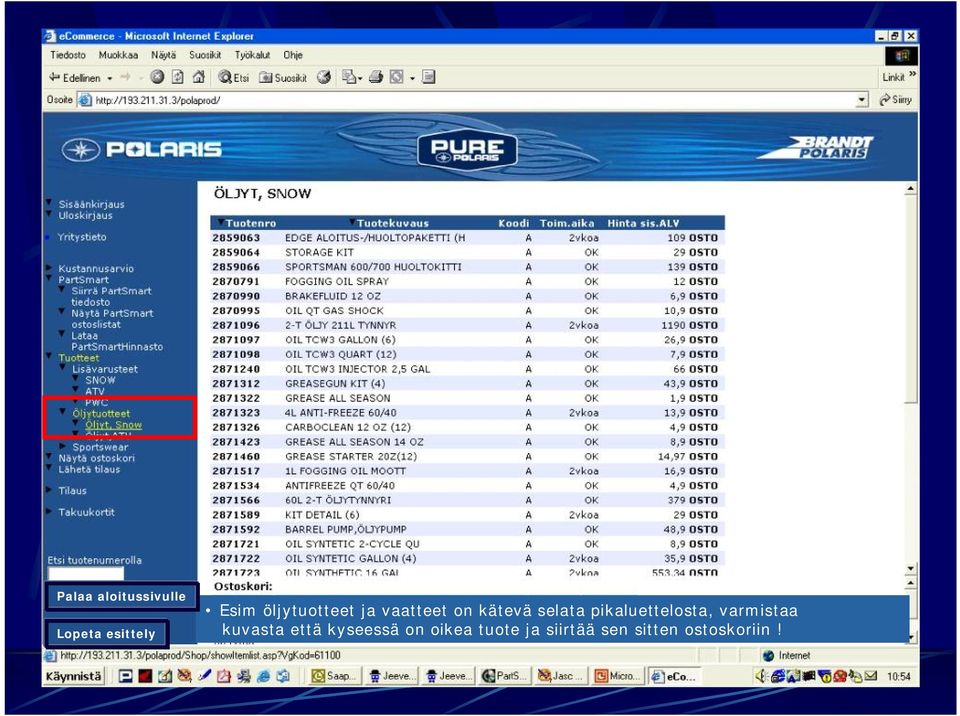Image resolution: width=960 pixels, height=716 pixels.
Task: Click the Brandt Polaris logo
Action: pyautogui.click(x=817, y=147)
